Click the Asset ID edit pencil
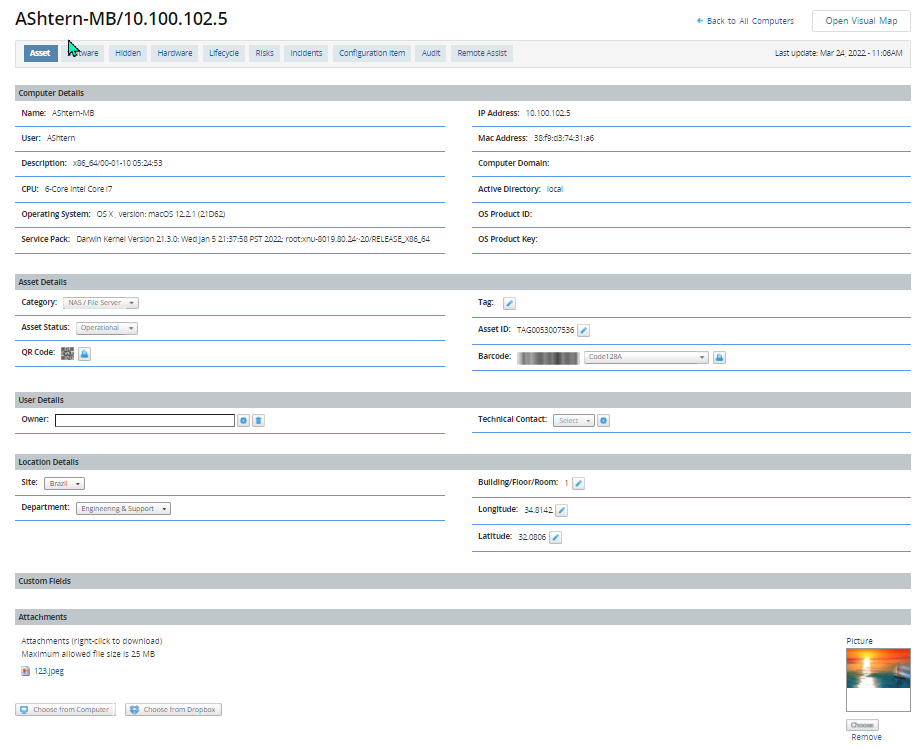This screenshot has width=923, height=749. coord(584,330)
